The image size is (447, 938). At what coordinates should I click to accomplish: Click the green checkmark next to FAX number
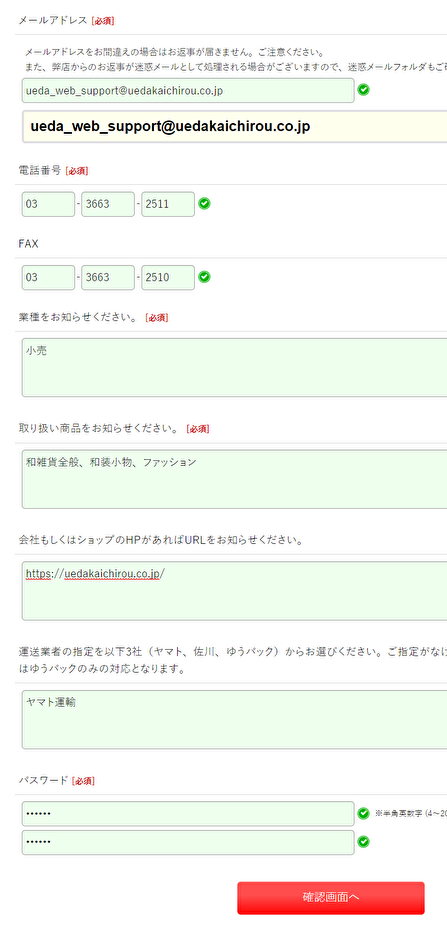(205, 277)
